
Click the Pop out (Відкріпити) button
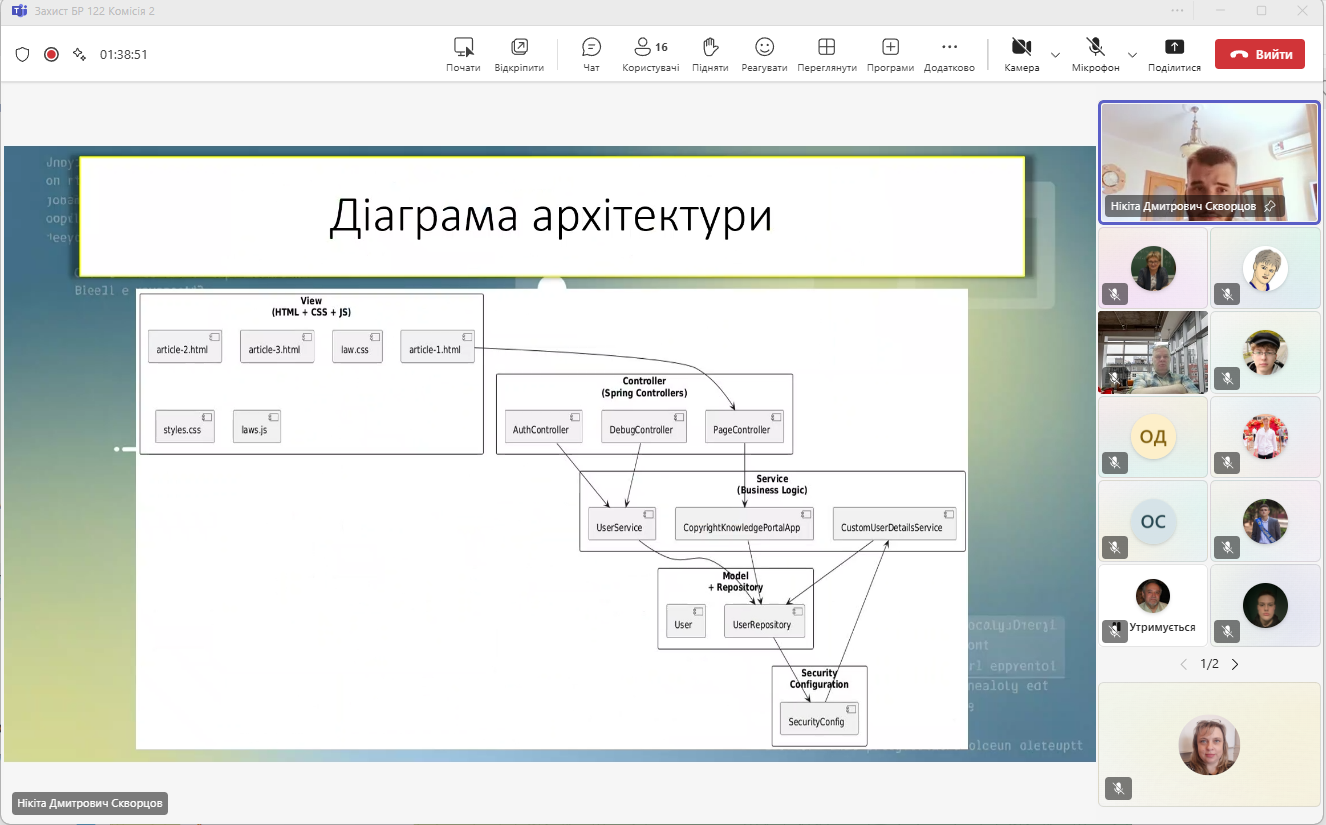click(519, 54)
